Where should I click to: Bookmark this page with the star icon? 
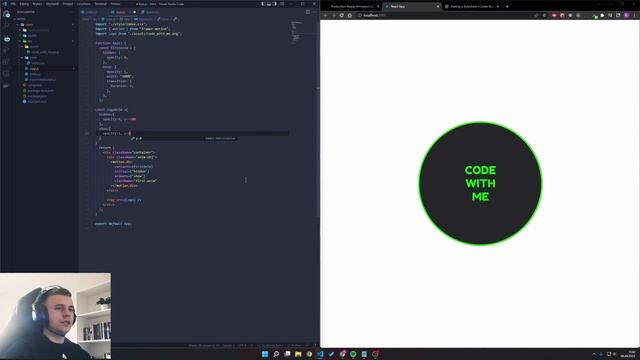(x=544, y=16)
